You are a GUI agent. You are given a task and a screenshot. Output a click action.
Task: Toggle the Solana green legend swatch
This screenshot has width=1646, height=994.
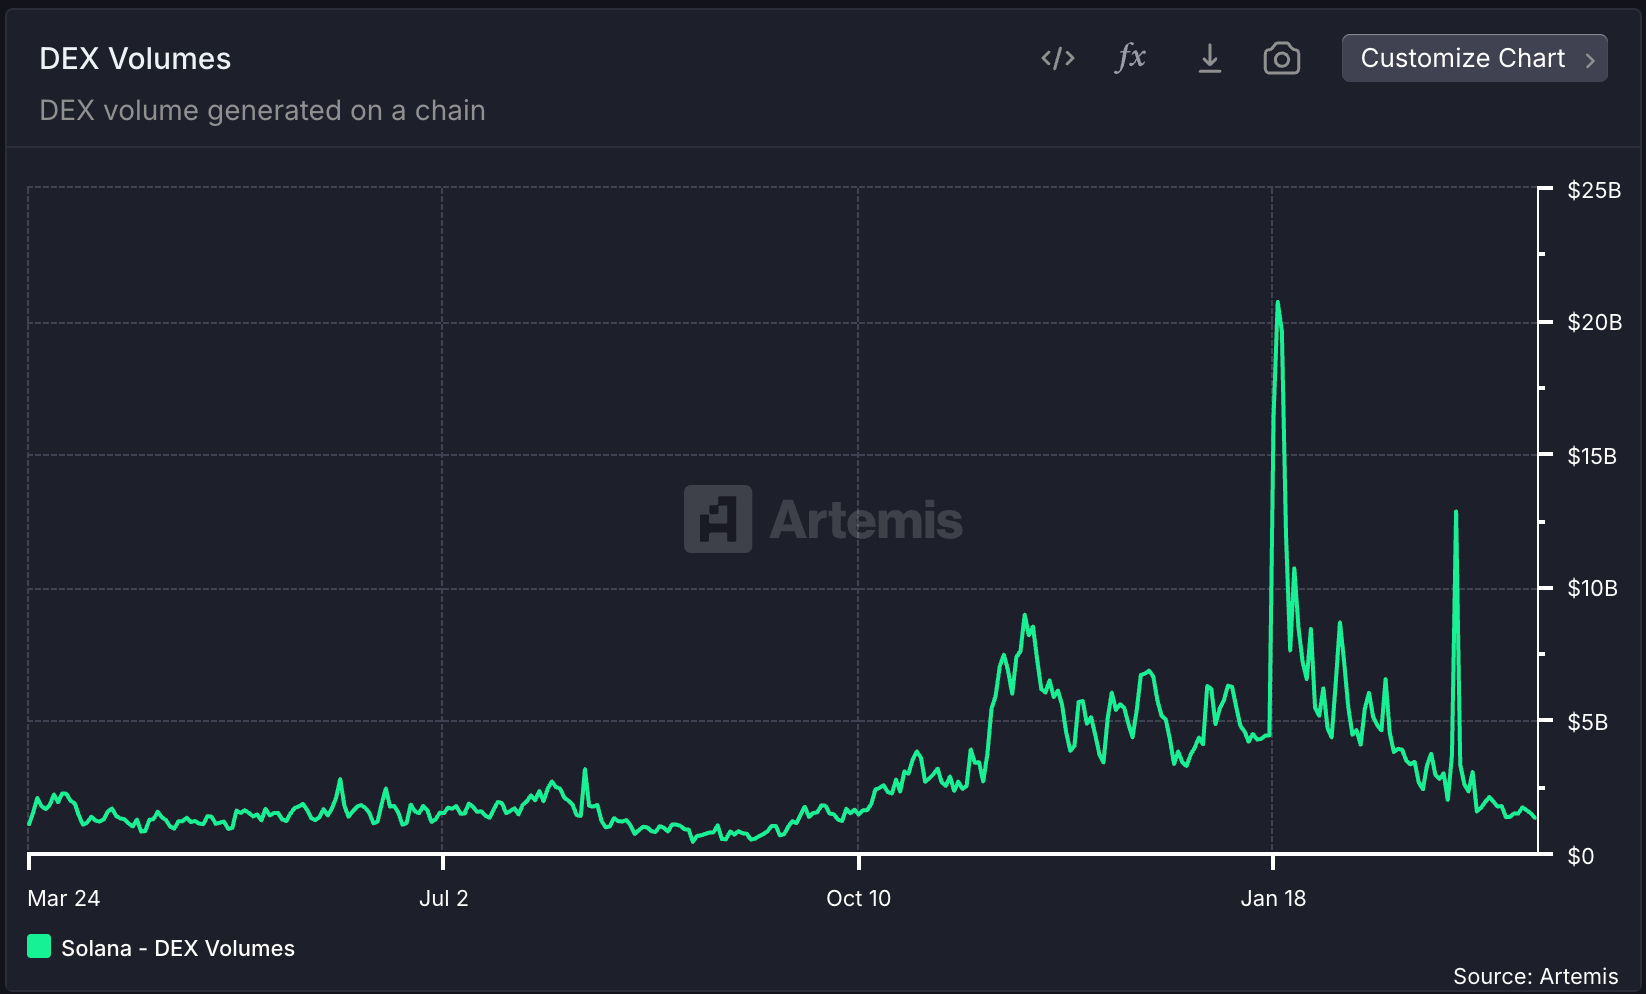39,946
